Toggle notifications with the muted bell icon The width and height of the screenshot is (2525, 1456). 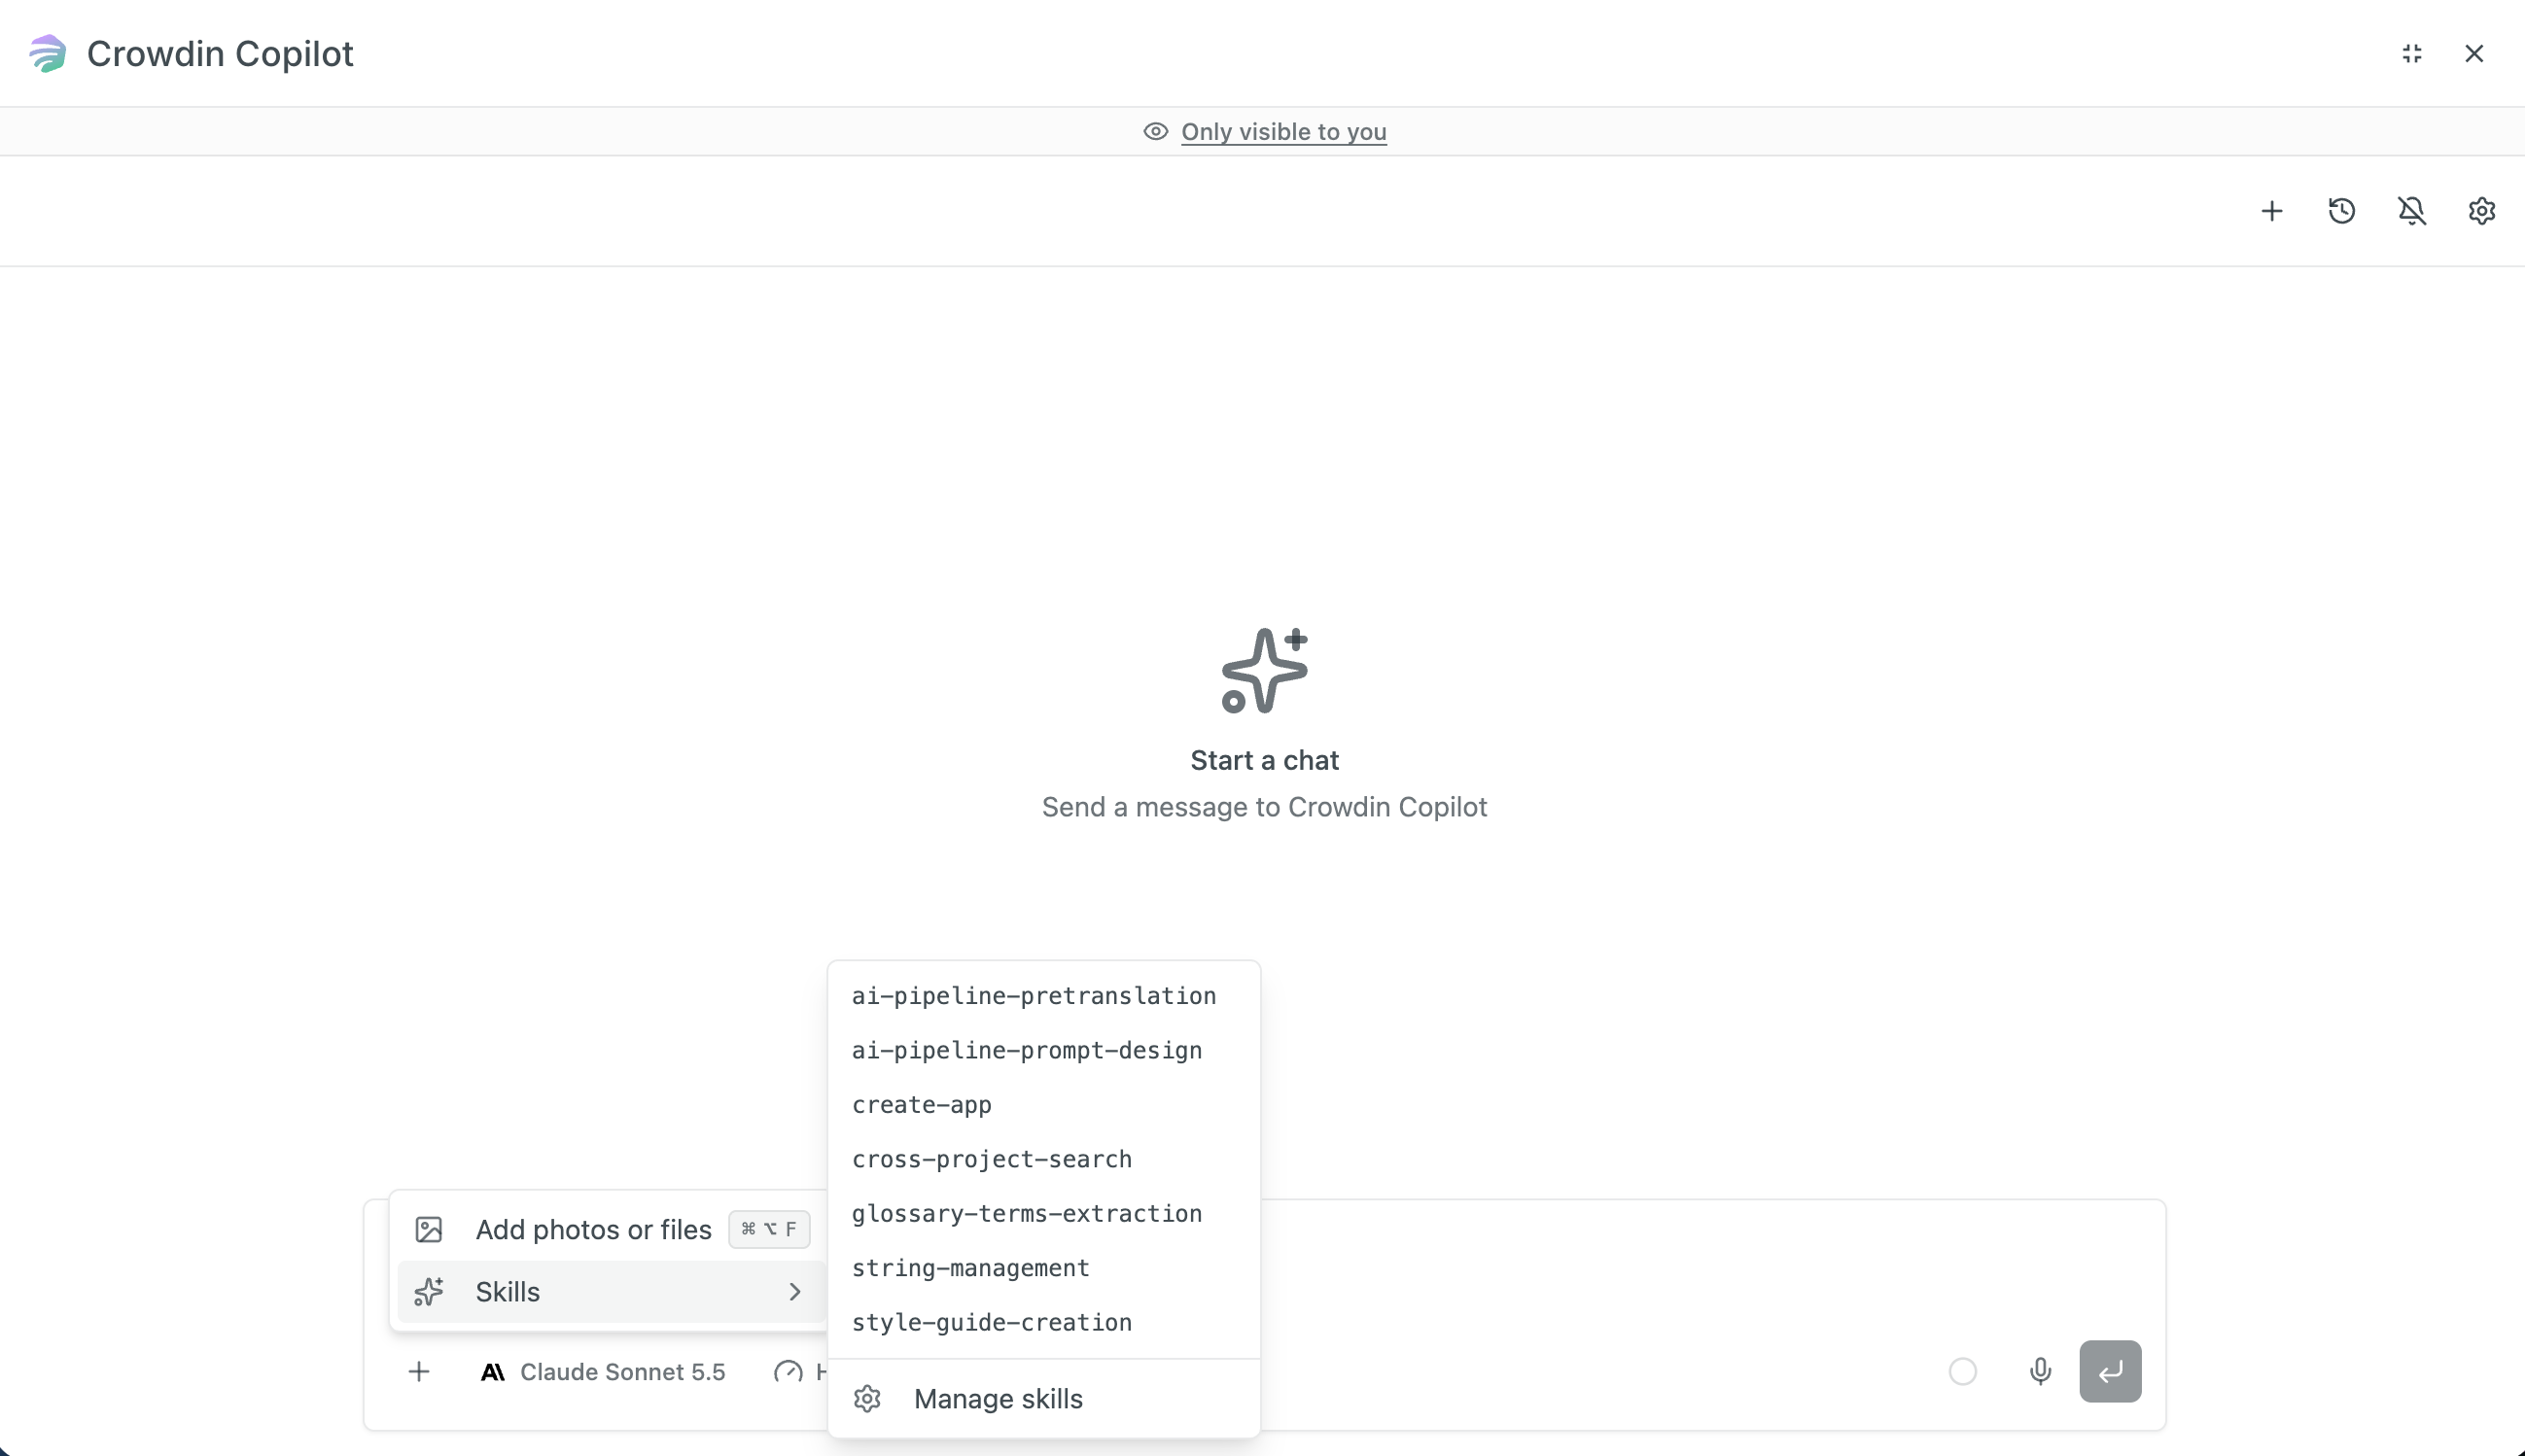coord(2411,211)
